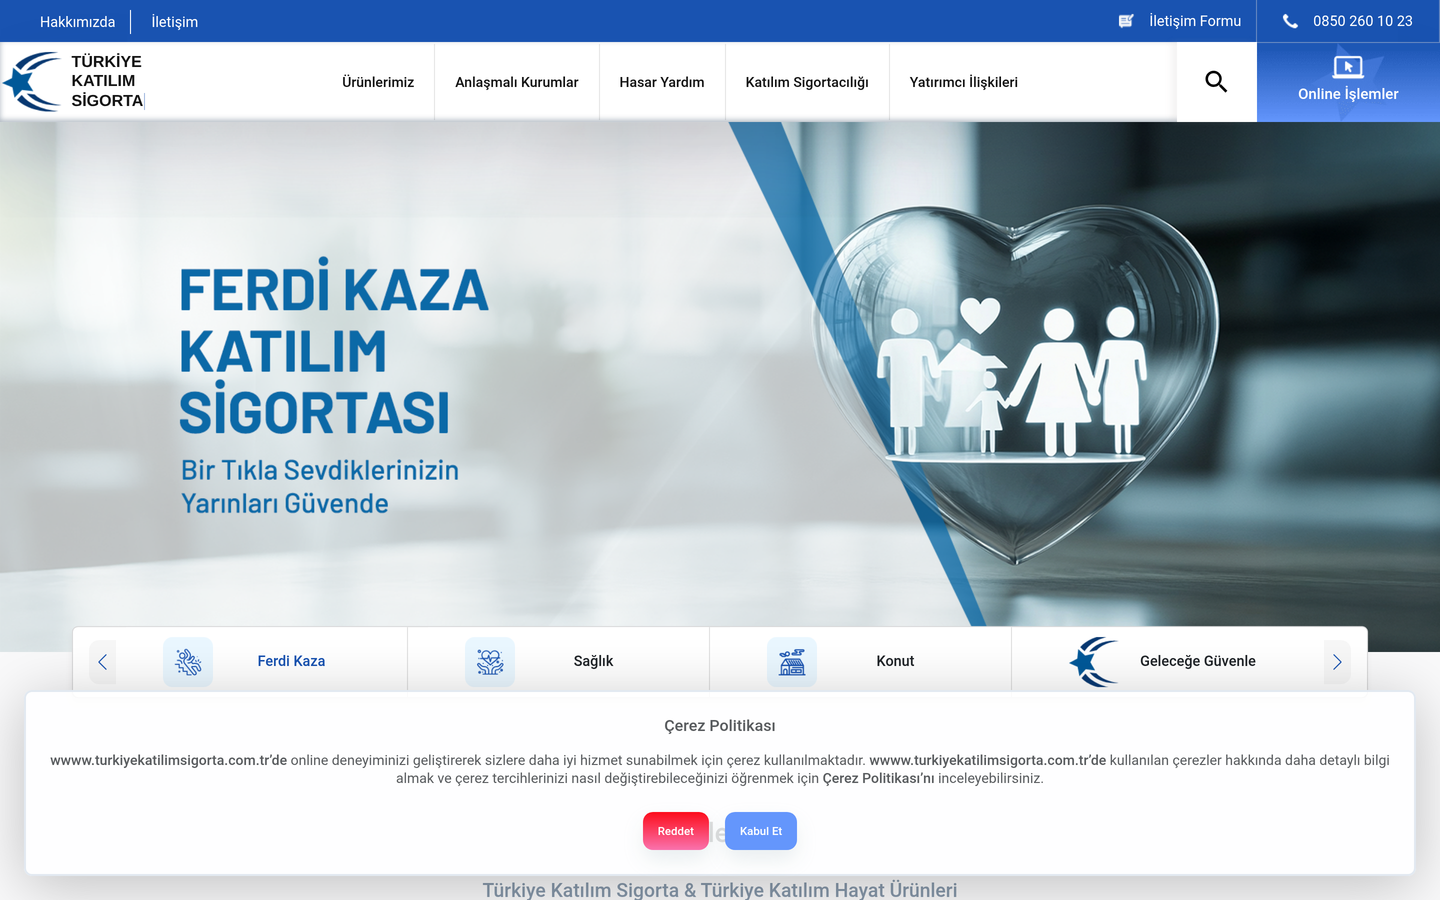The width and height of the screenshot is (1440, 900).
Task: Click the Geleceğe Güvenle star icon
Action: (x=1094, y=662)
